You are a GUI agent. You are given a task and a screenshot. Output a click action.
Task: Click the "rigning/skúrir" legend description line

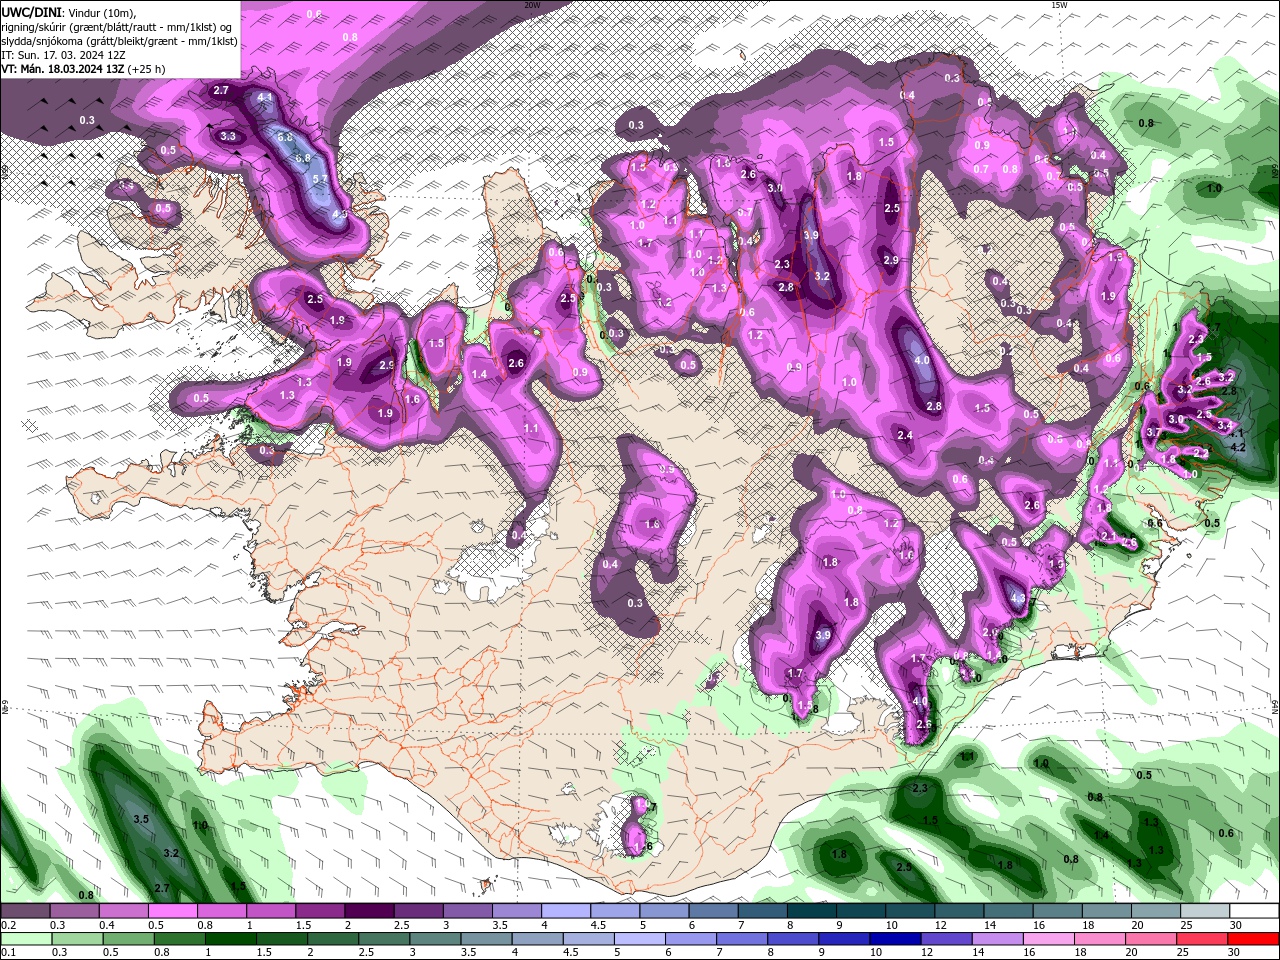coord(118,26)
